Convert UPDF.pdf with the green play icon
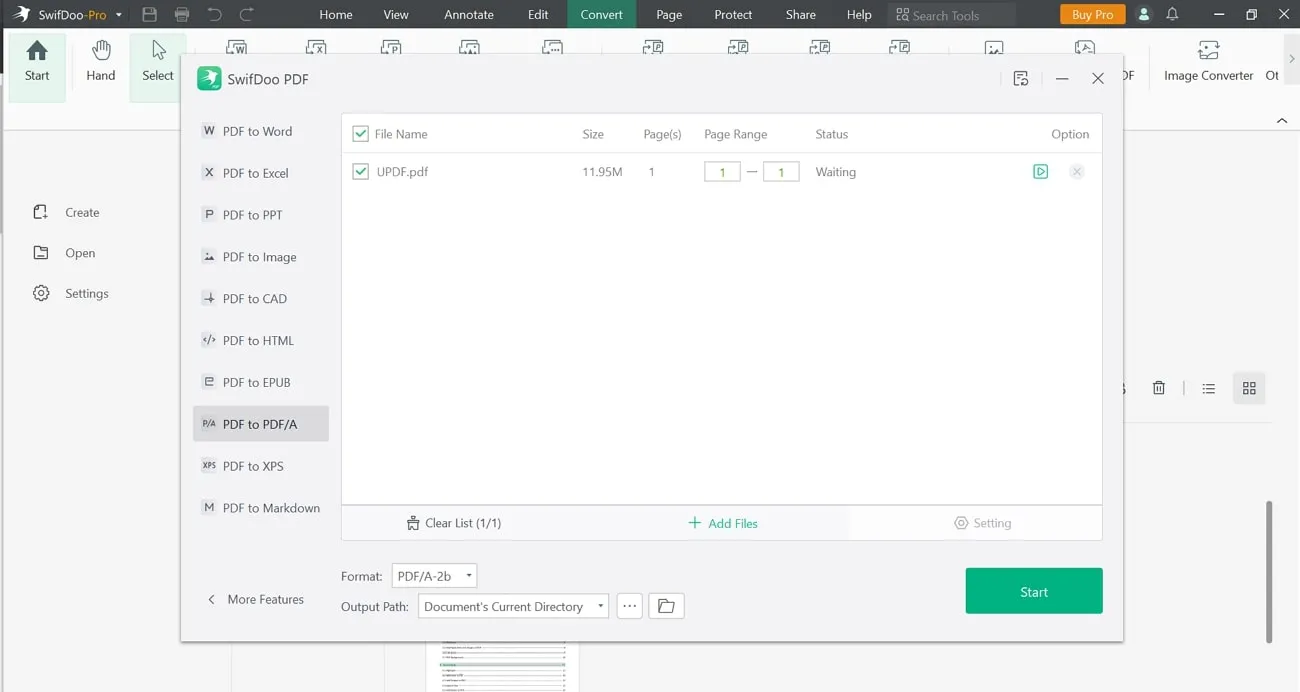Screen dimensions: 1300x692 click(x=1041, y=172)
